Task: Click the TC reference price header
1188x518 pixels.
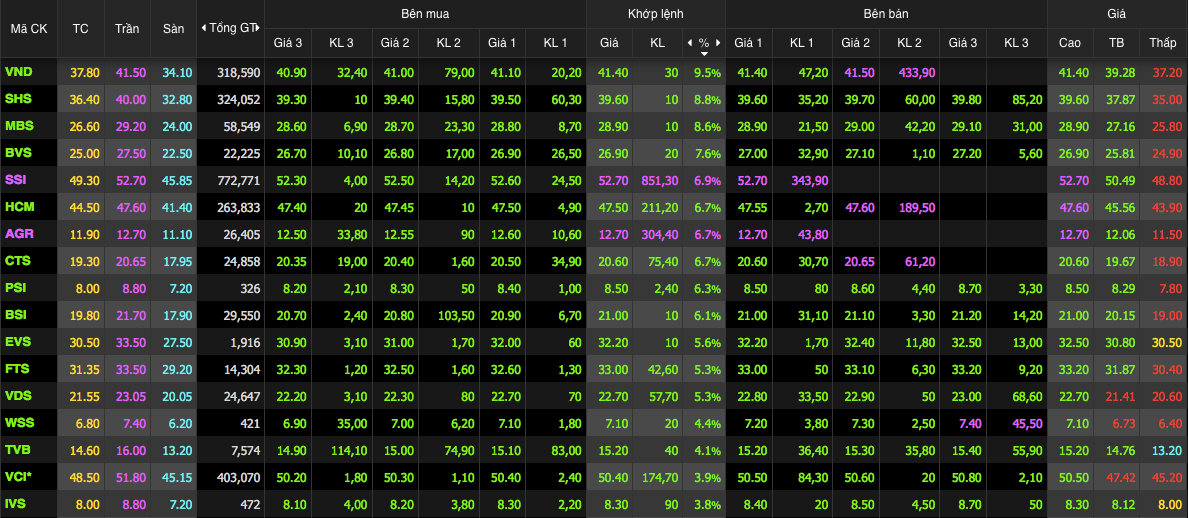Action: tap(81, 28)
